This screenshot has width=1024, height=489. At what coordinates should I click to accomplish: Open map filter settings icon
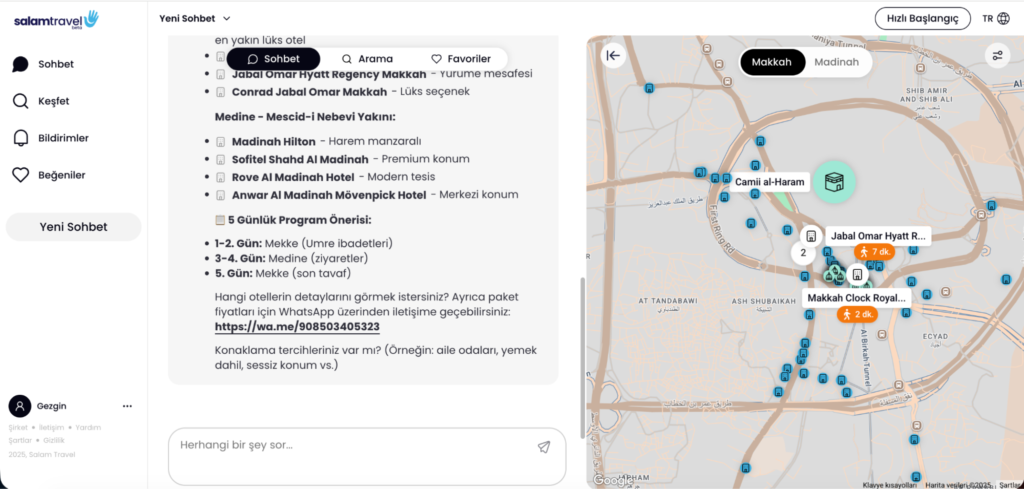997,56
